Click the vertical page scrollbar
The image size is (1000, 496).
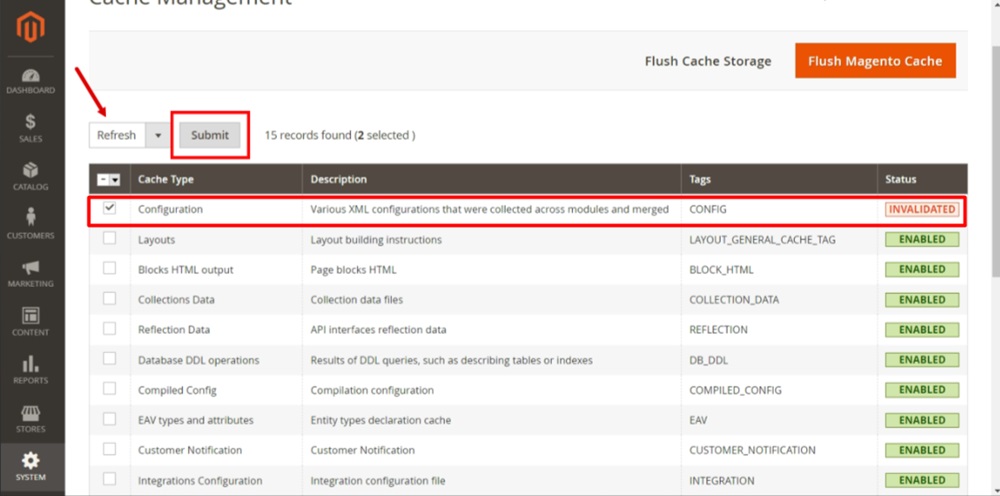click(x=993, y=200)
